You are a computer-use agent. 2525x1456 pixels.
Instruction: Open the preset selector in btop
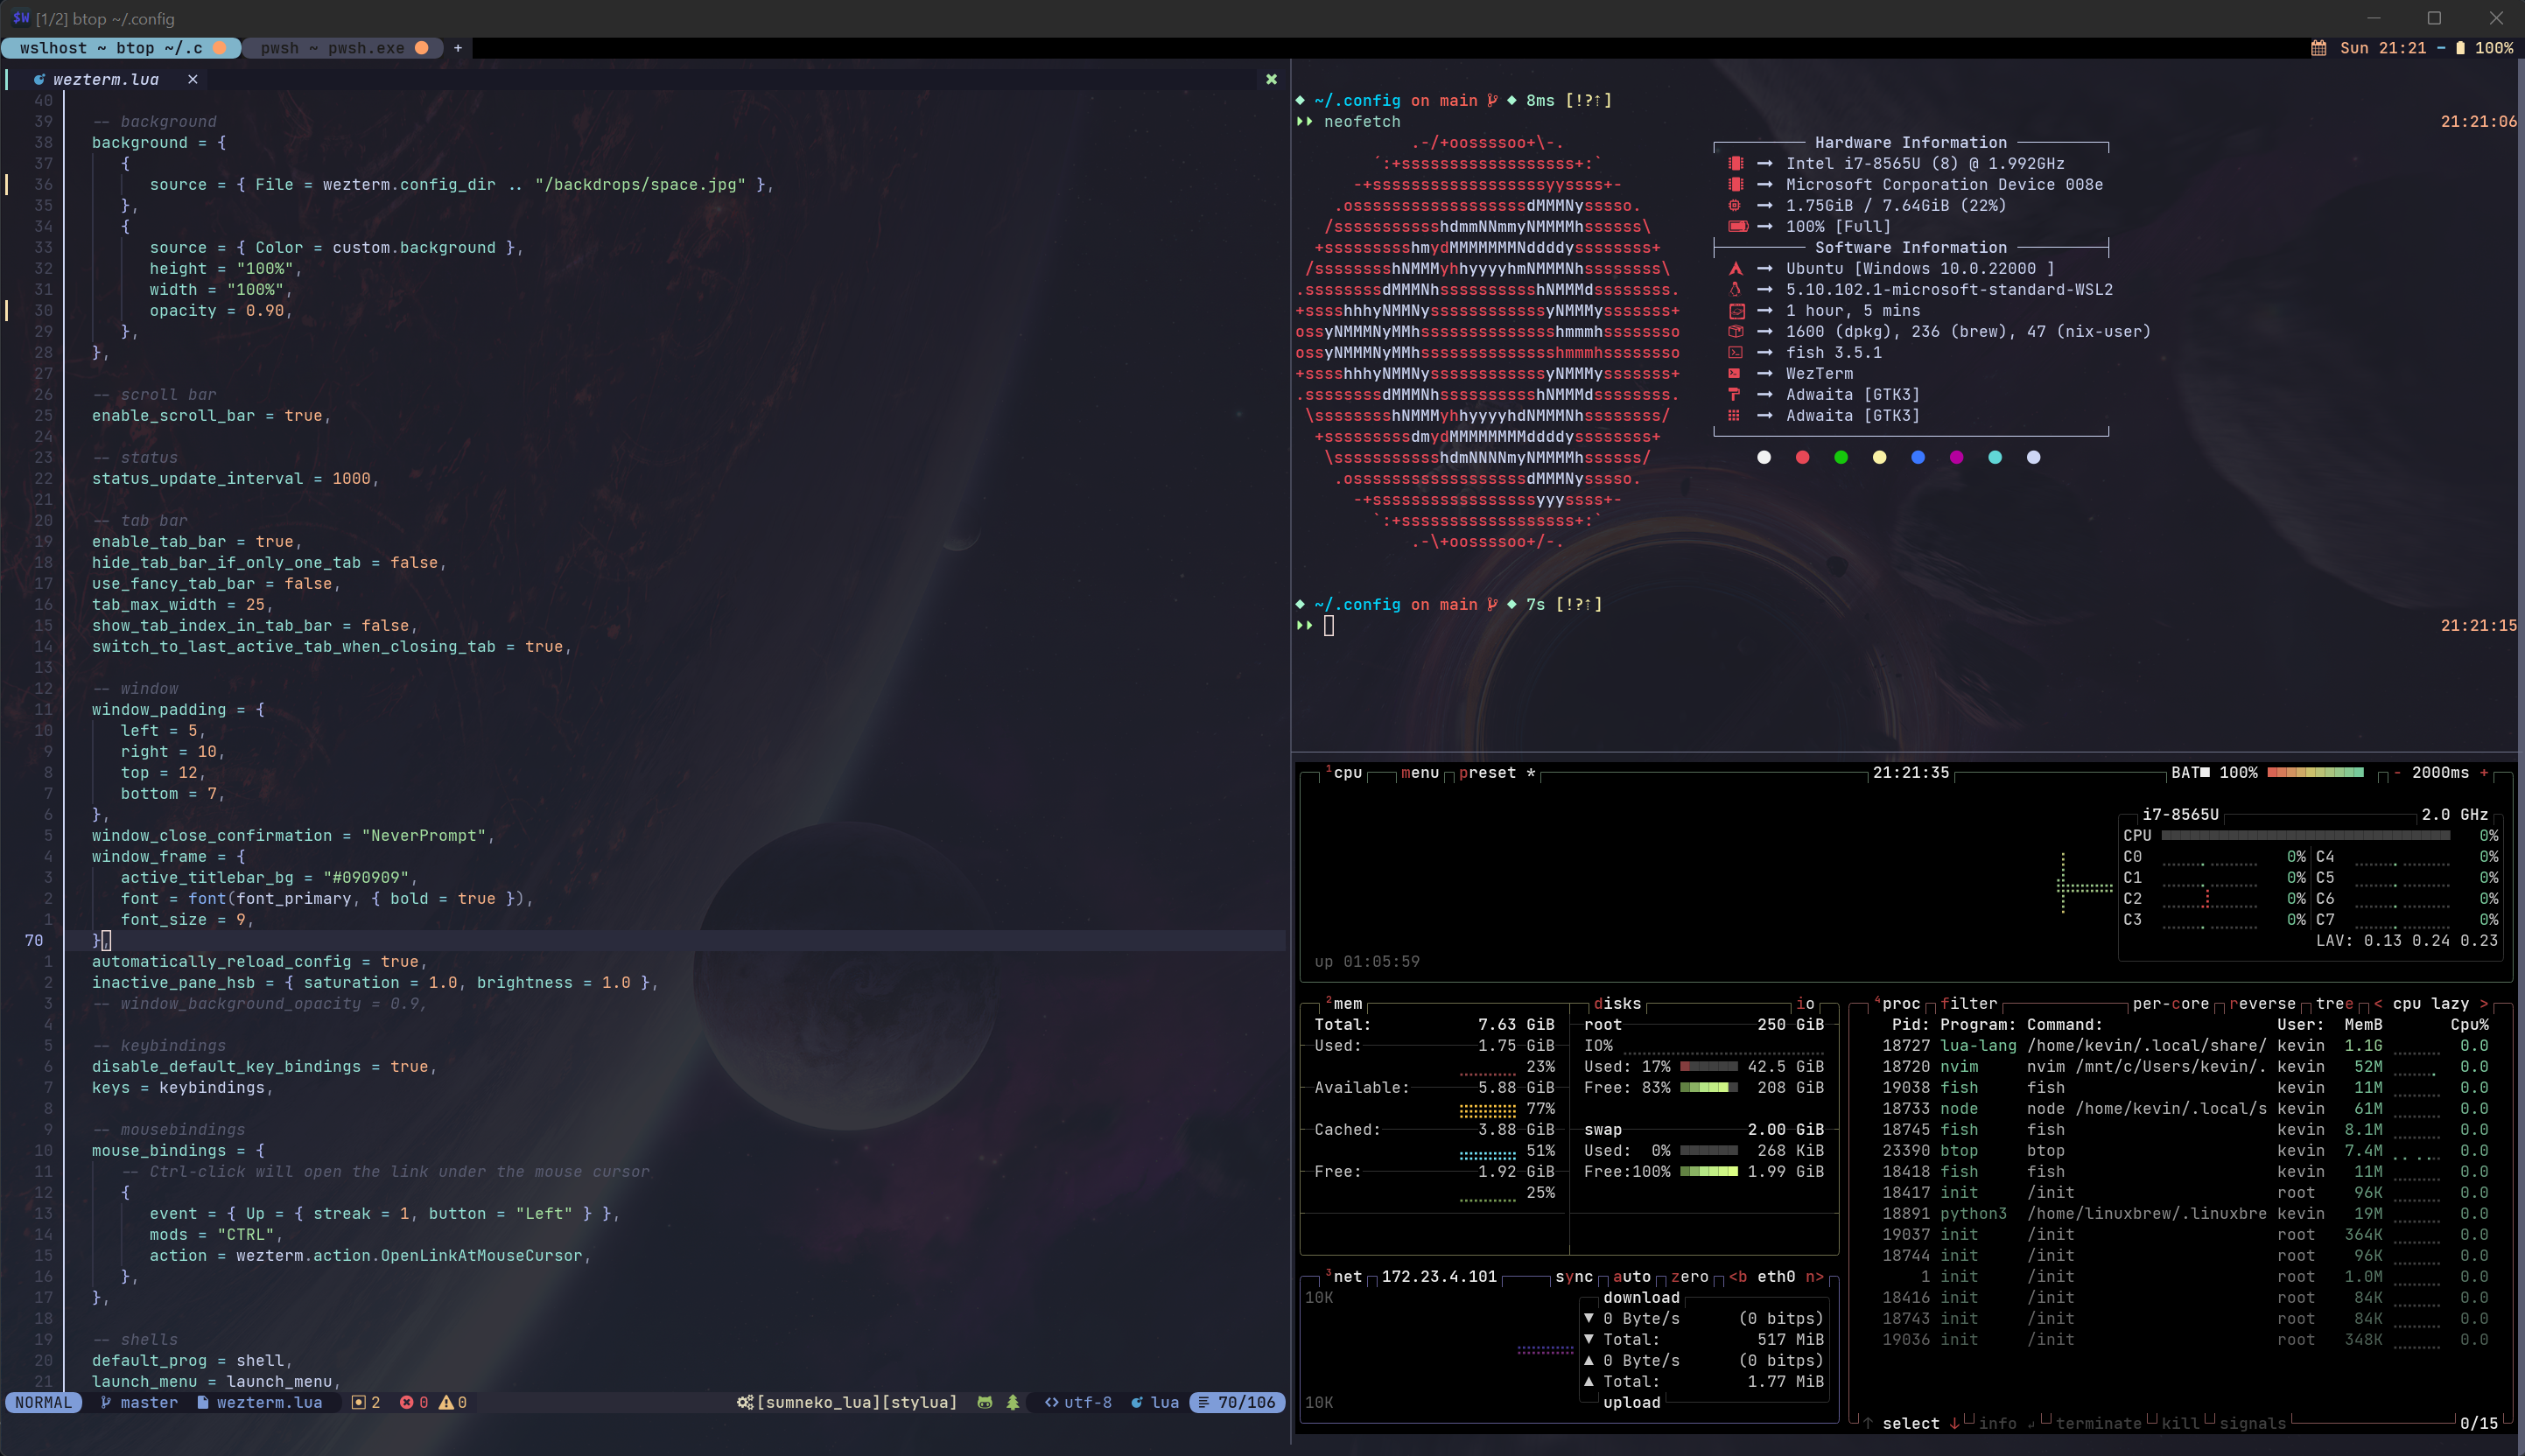[1487, 772]
